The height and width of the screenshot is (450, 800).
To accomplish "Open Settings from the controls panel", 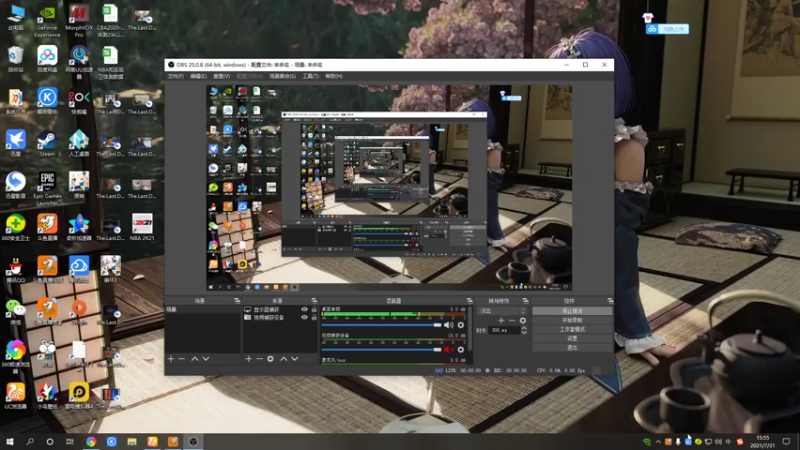I will [572, 338].
